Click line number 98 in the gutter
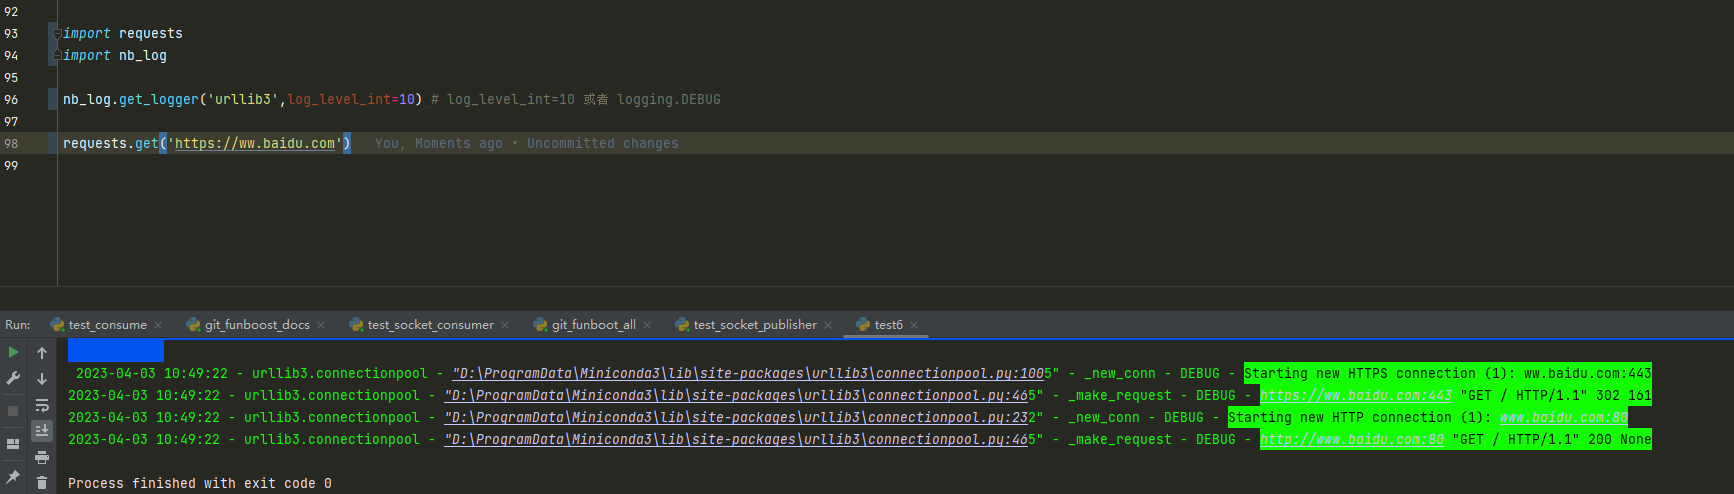Image resolution: width=1734 pixels, height=494 pixels. [11, 144]
